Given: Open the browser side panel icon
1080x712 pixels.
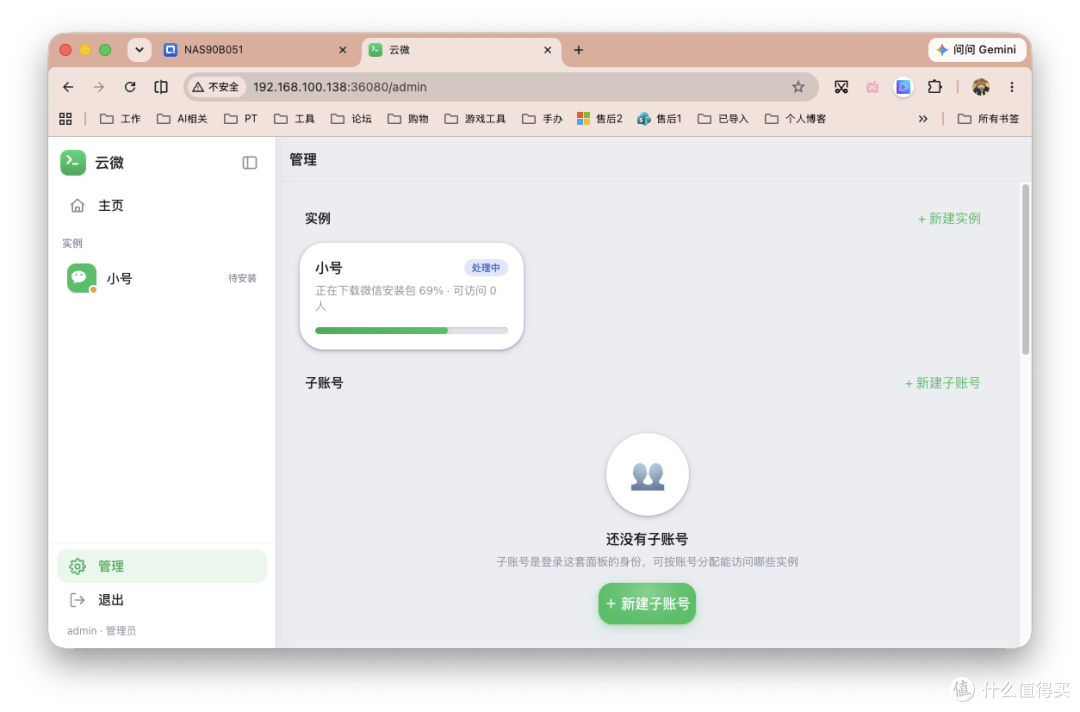Looking at the screenshot, I should (x=160, y=87).
